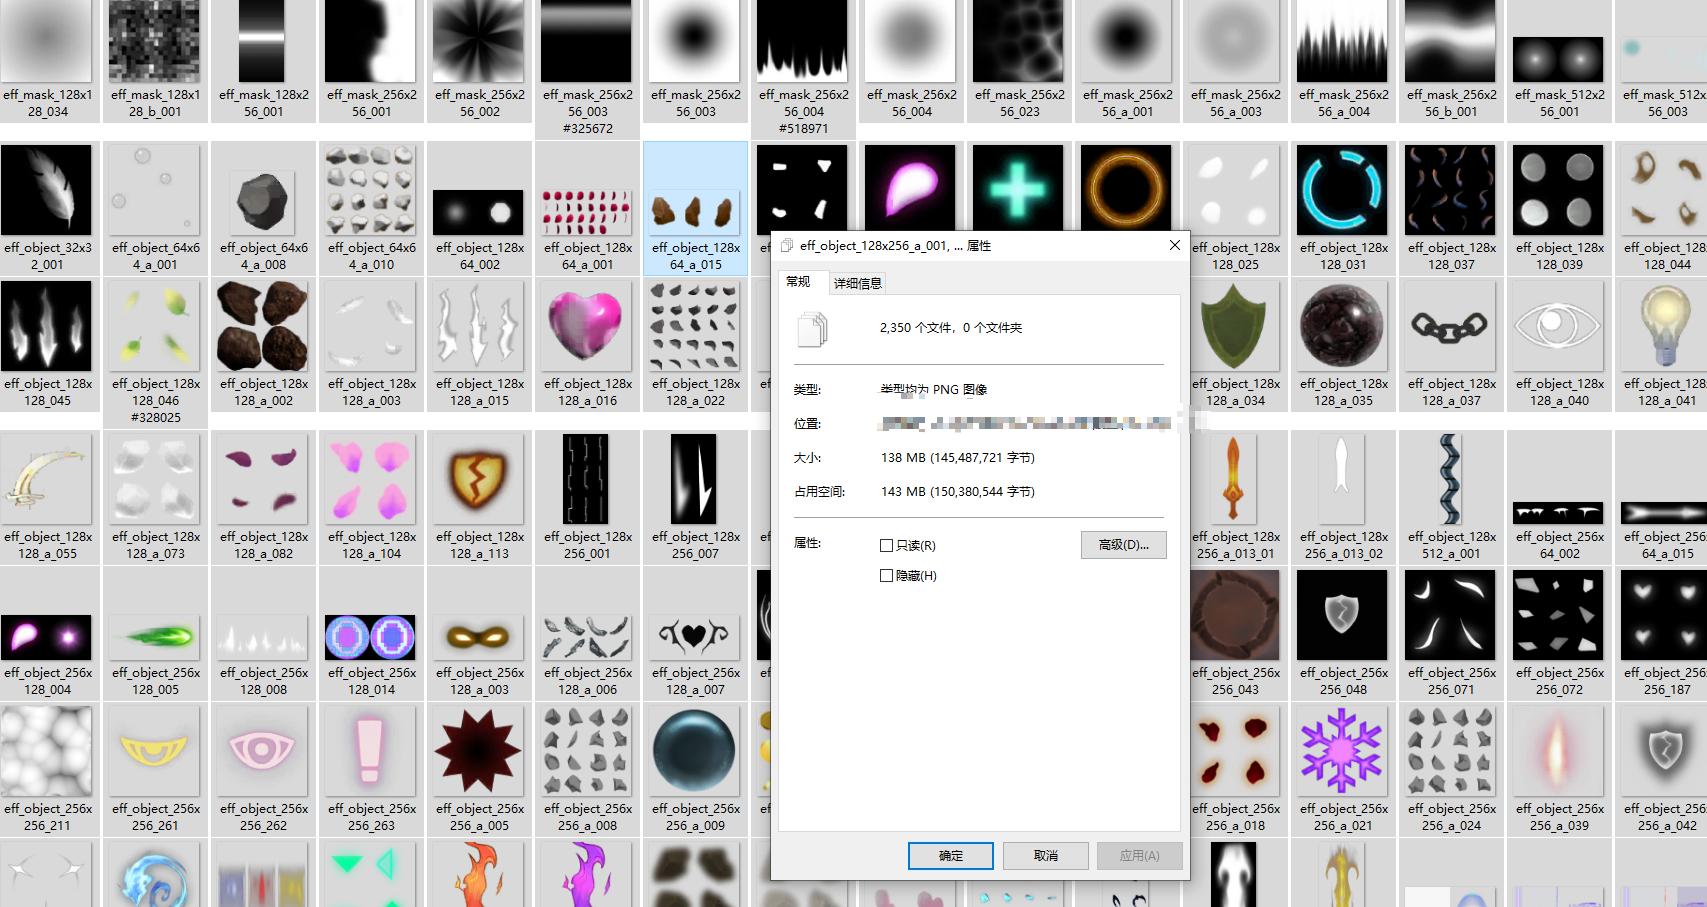Click the size value 138 MB text

(957, 457)
